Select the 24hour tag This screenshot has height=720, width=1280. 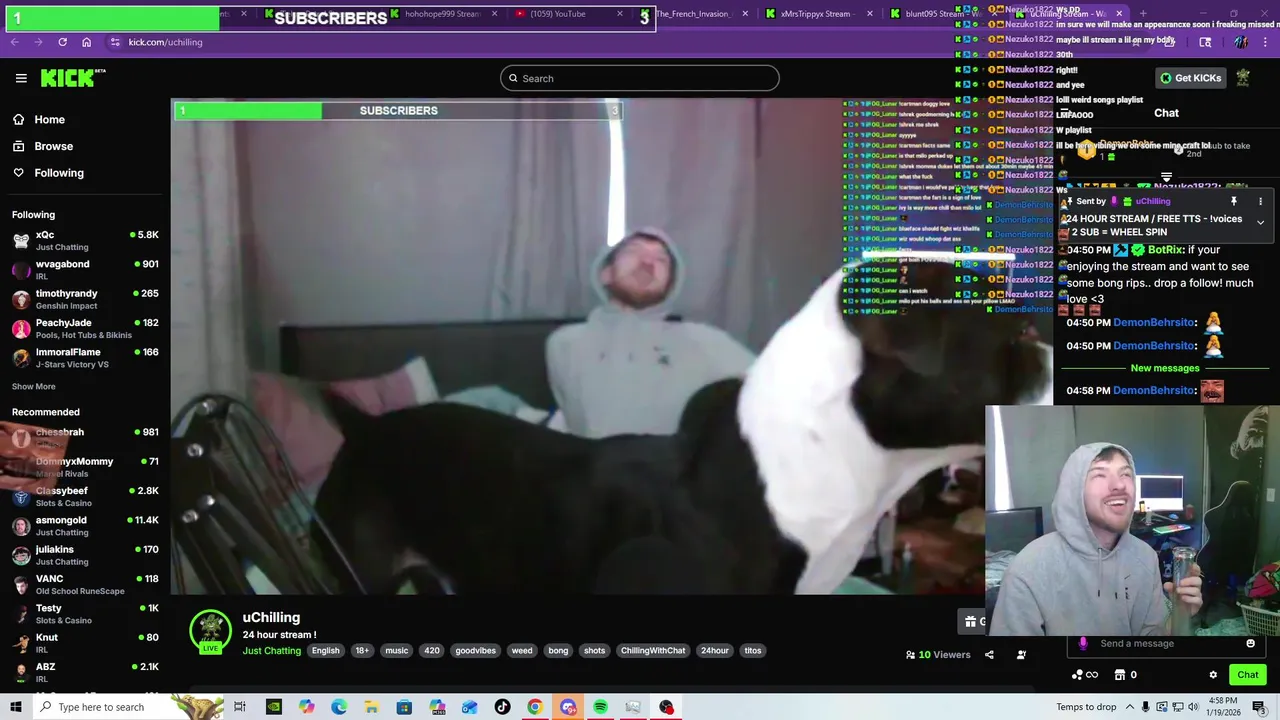coord(715,651)
